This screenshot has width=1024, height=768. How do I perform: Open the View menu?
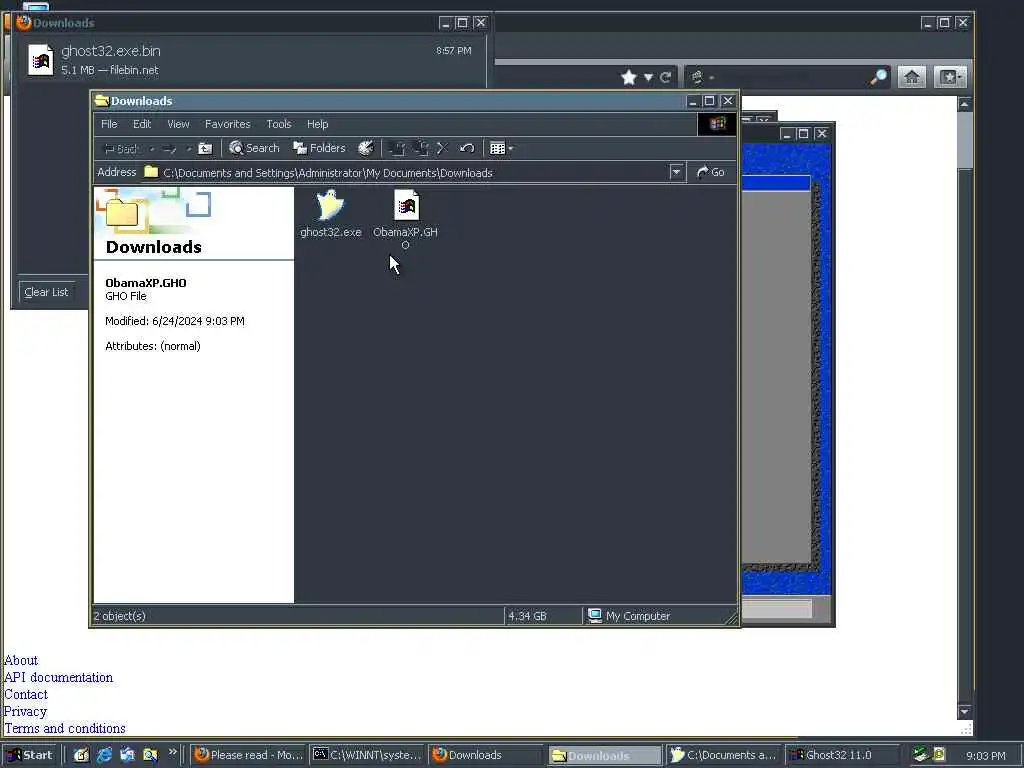[x=178, y=124]
